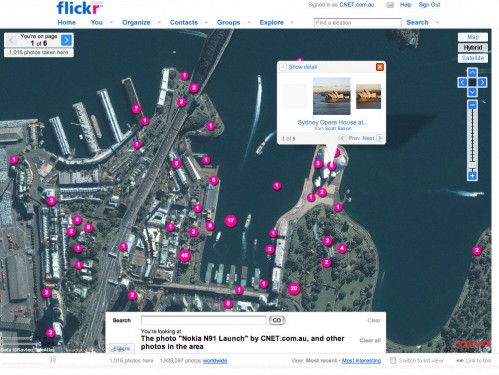
Task: Pan map down arrow
Action: [x=472, y=92]
